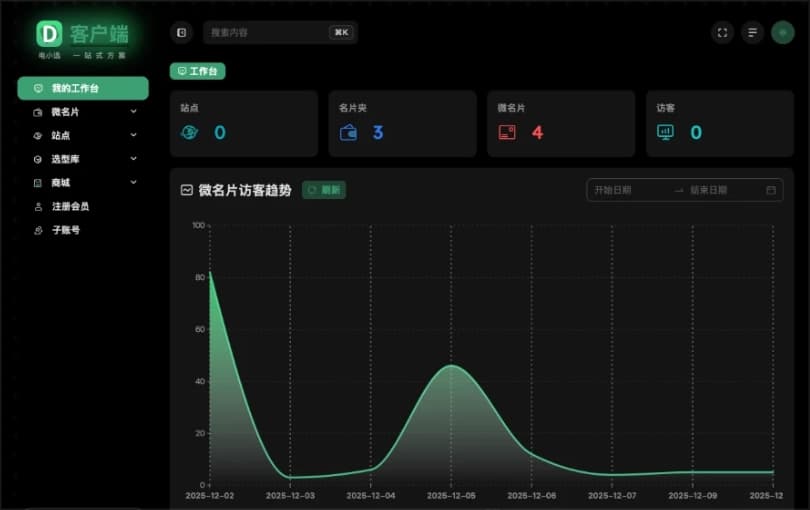Open the green user avatar
810x510 pixels.
[x=783, y=33]
